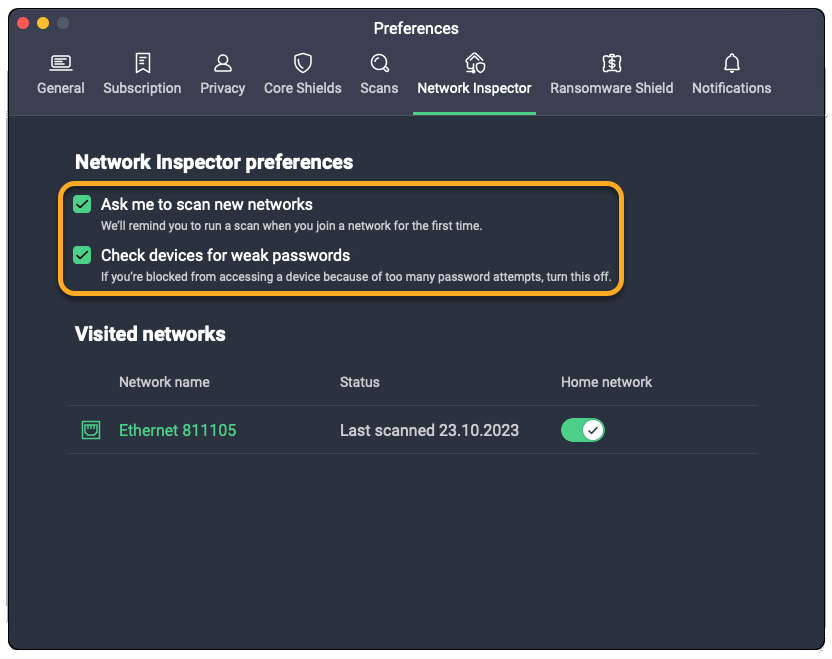Open the Ethernet 811105 network link
Viewport: 832px width, 659px height.
click(177, 431)
